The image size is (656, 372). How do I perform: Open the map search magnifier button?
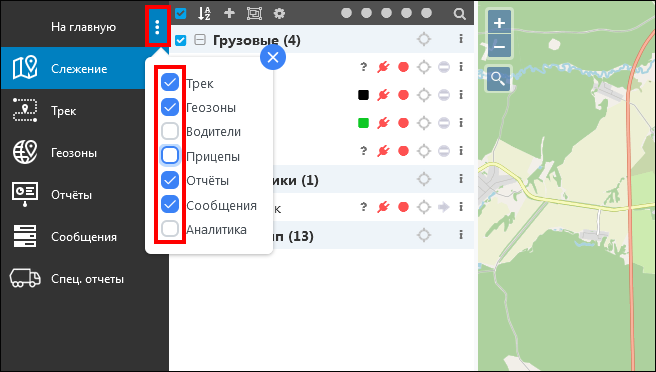coord(498,79)
